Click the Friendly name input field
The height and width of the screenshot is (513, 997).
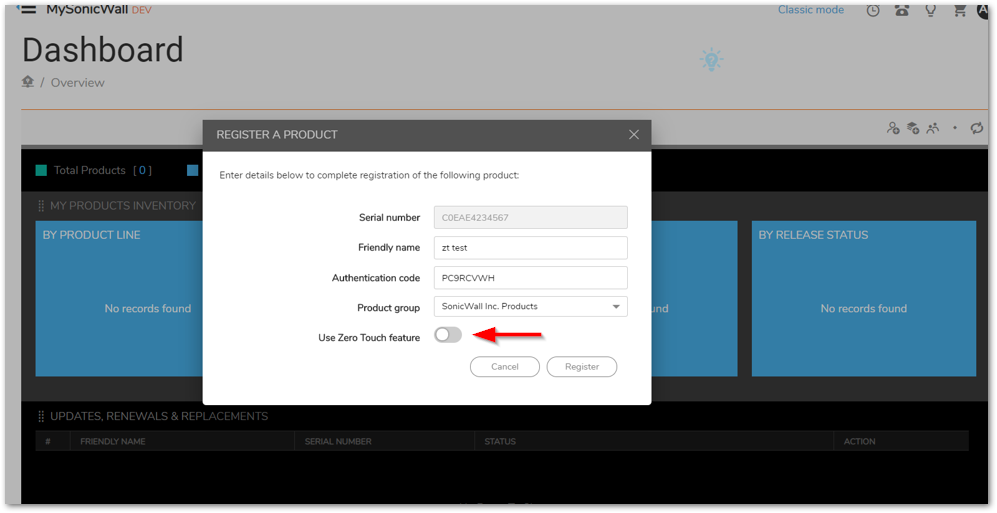point(530,248)
